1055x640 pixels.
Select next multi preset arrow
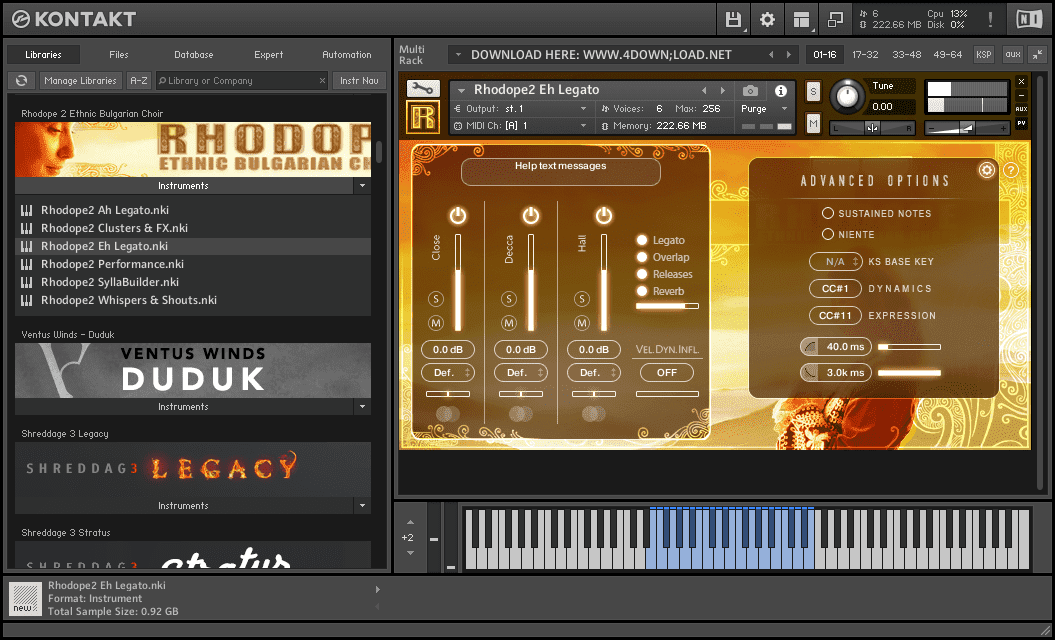click(x=789, y=55)
